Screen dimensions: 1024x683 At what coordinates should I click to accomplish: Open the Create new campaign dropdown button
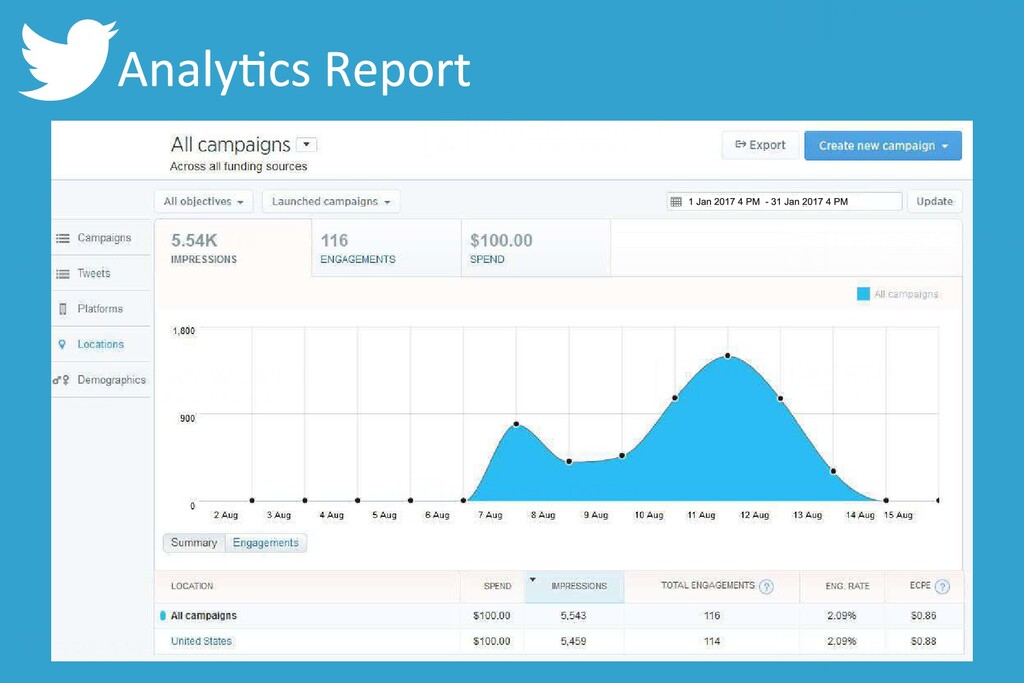tap(883, 146)
